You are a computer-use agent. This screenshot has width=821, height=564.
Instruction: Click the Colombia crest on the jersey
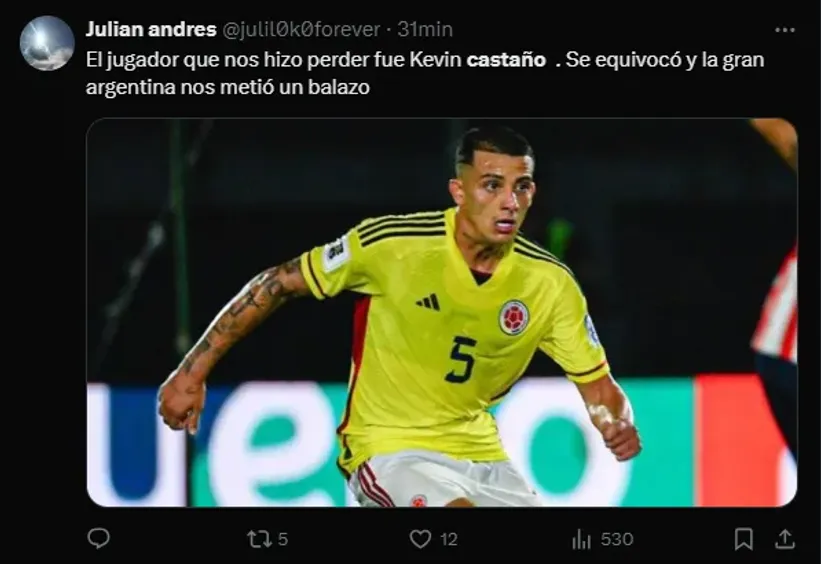point(514,317)
